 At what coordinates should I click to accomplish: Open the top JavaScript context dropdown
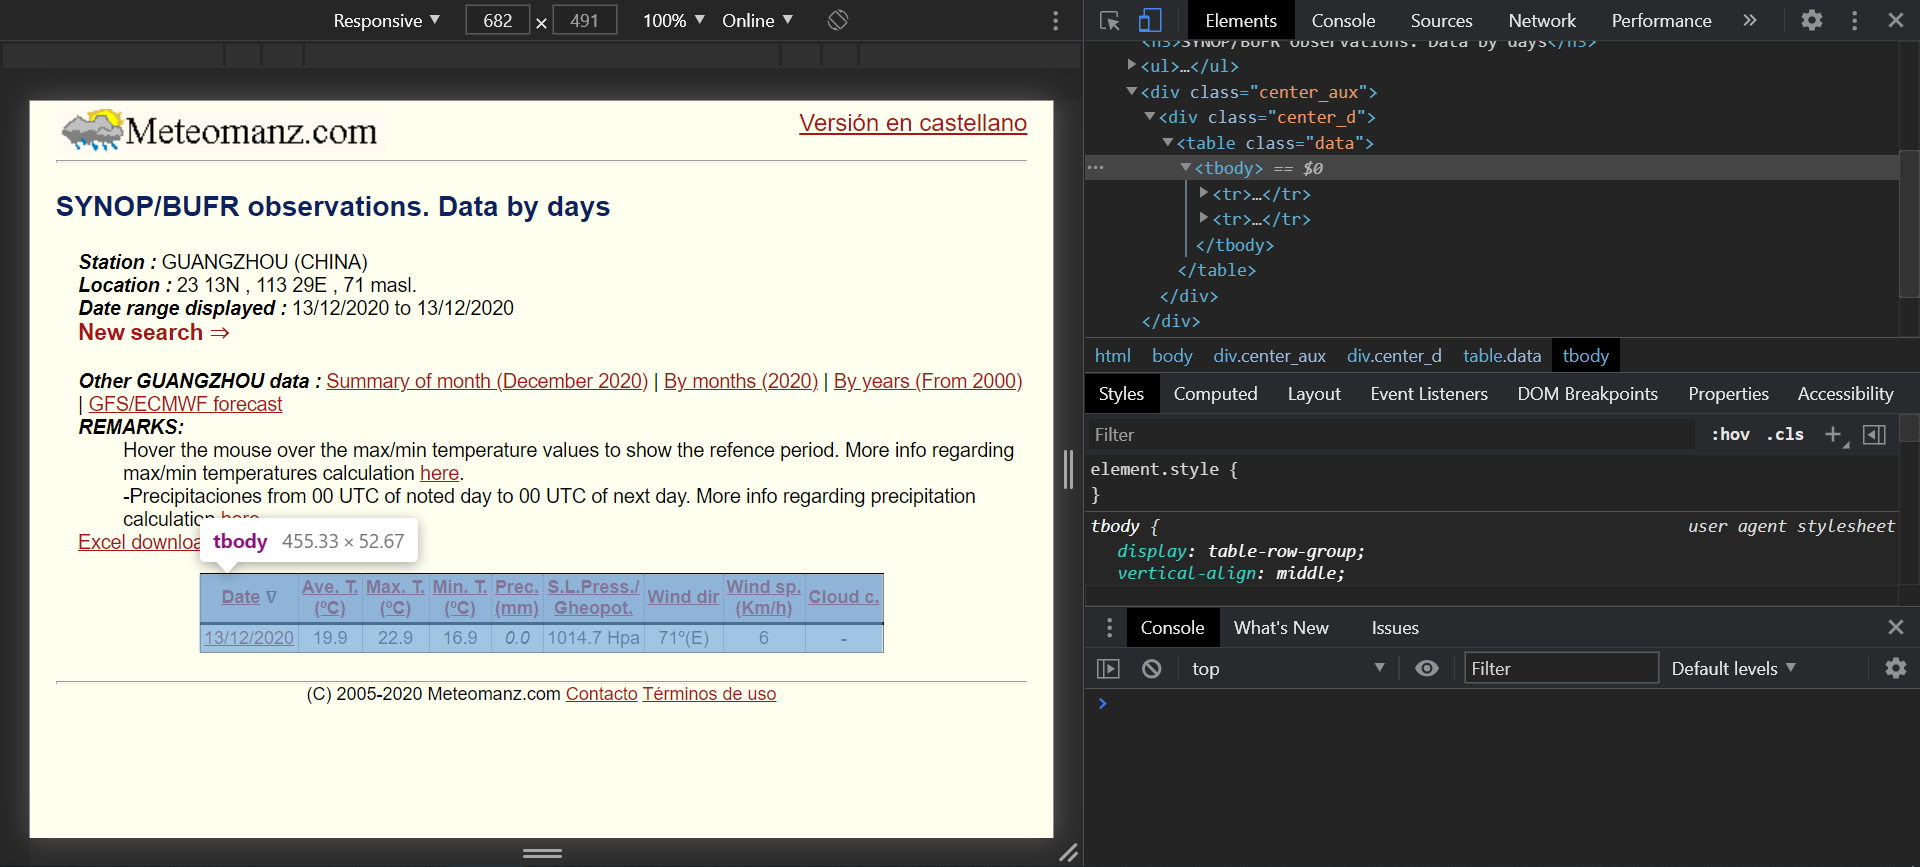pos(1288,668)
